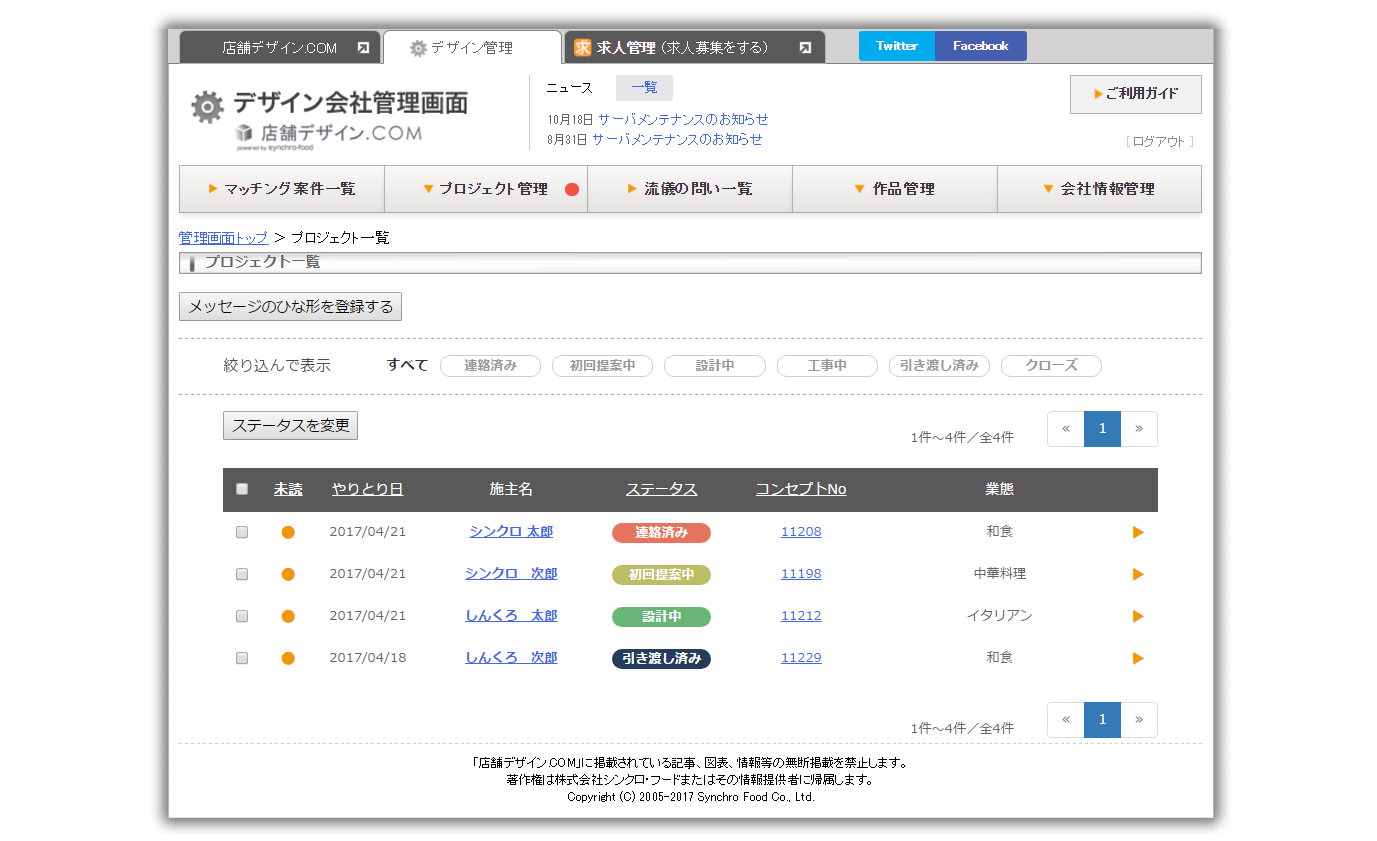Click the orange arrow in the イタリアン row
The width and height of the screenshot is (1377, 841).
(1138, 616)
